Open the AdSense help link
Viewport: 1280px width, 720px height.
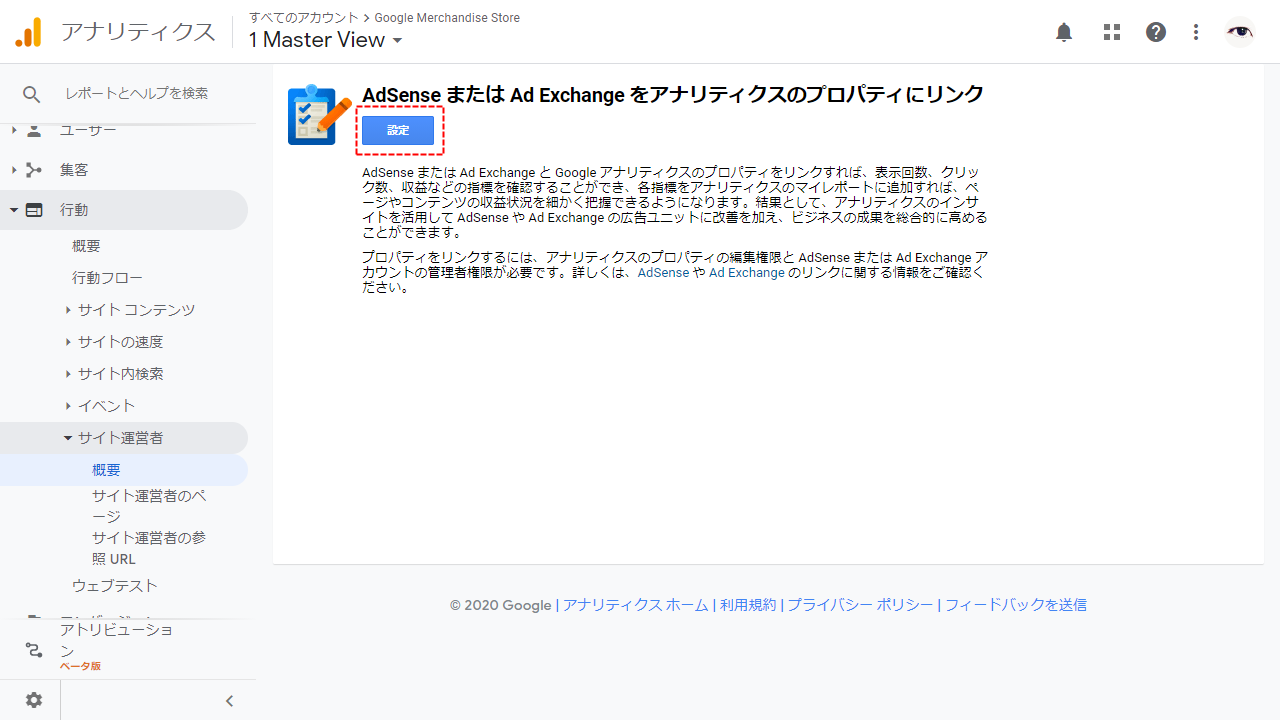coord(664,273)
